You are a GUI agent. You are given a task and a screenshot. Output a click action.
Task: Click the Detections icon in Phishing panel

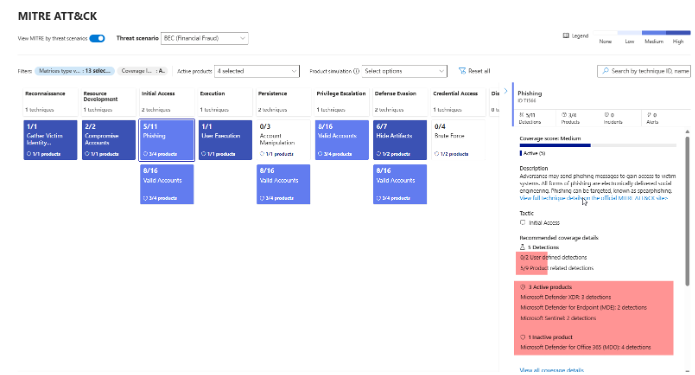coord(522,115)
